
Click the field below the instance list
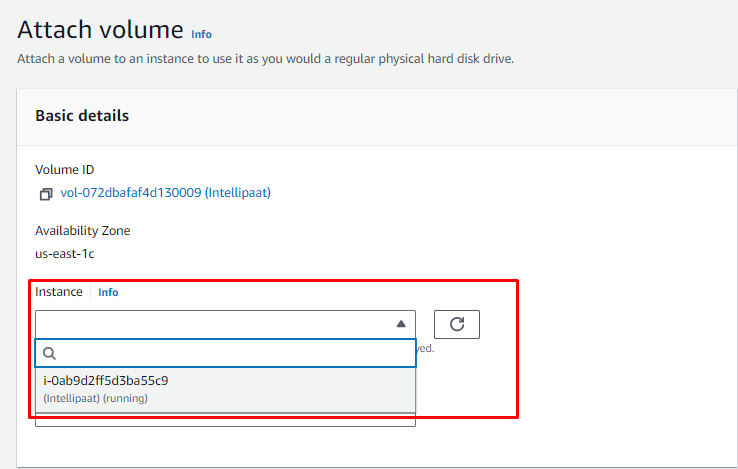click(225, 420)
